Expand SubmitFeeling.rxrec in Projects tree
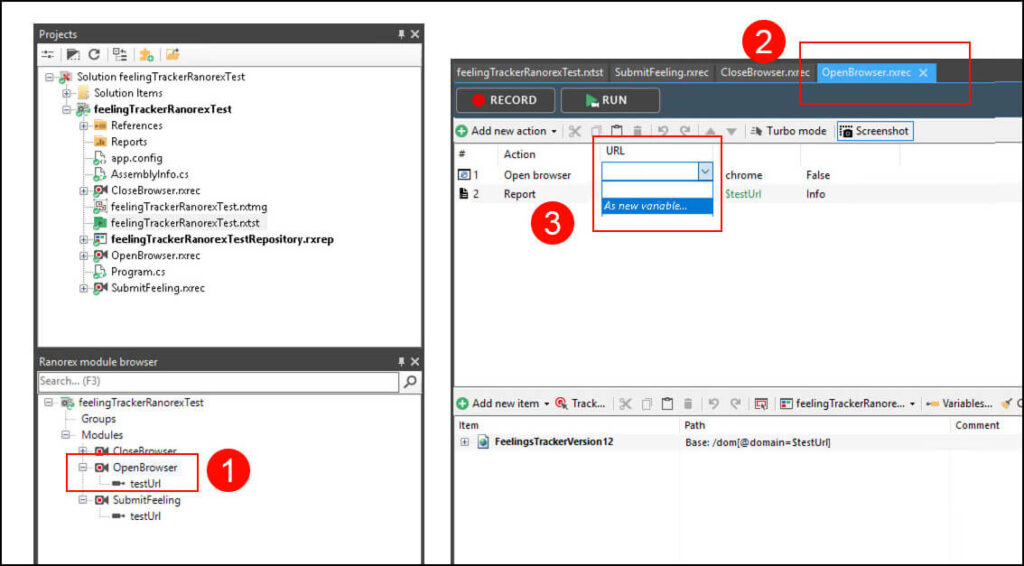The width and height of the screenshot is (1024, 566). [84, 288]
